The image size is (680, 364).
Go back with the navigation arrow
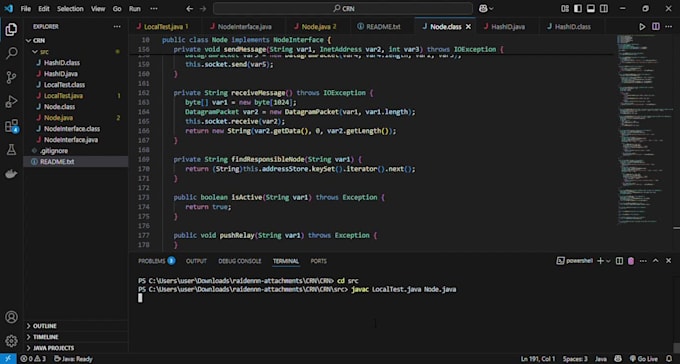tap(190, 8)
